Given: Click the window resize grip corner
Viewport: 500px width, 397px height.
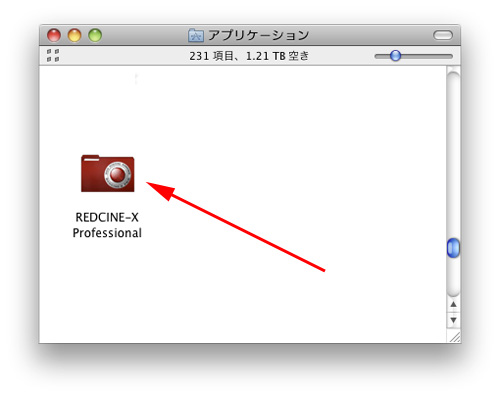Looking at the screenshot, I should pos(454,337).
